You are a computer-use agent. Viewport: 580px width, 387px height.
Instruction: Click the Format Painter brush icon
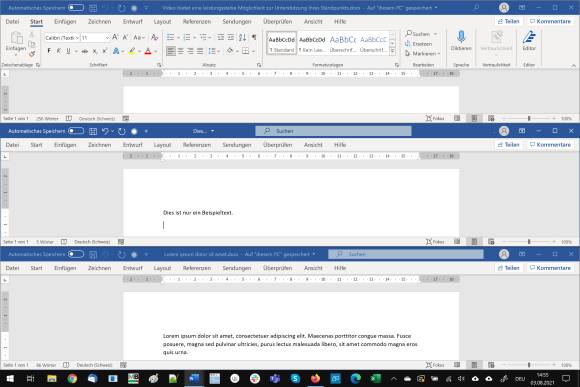32,54
